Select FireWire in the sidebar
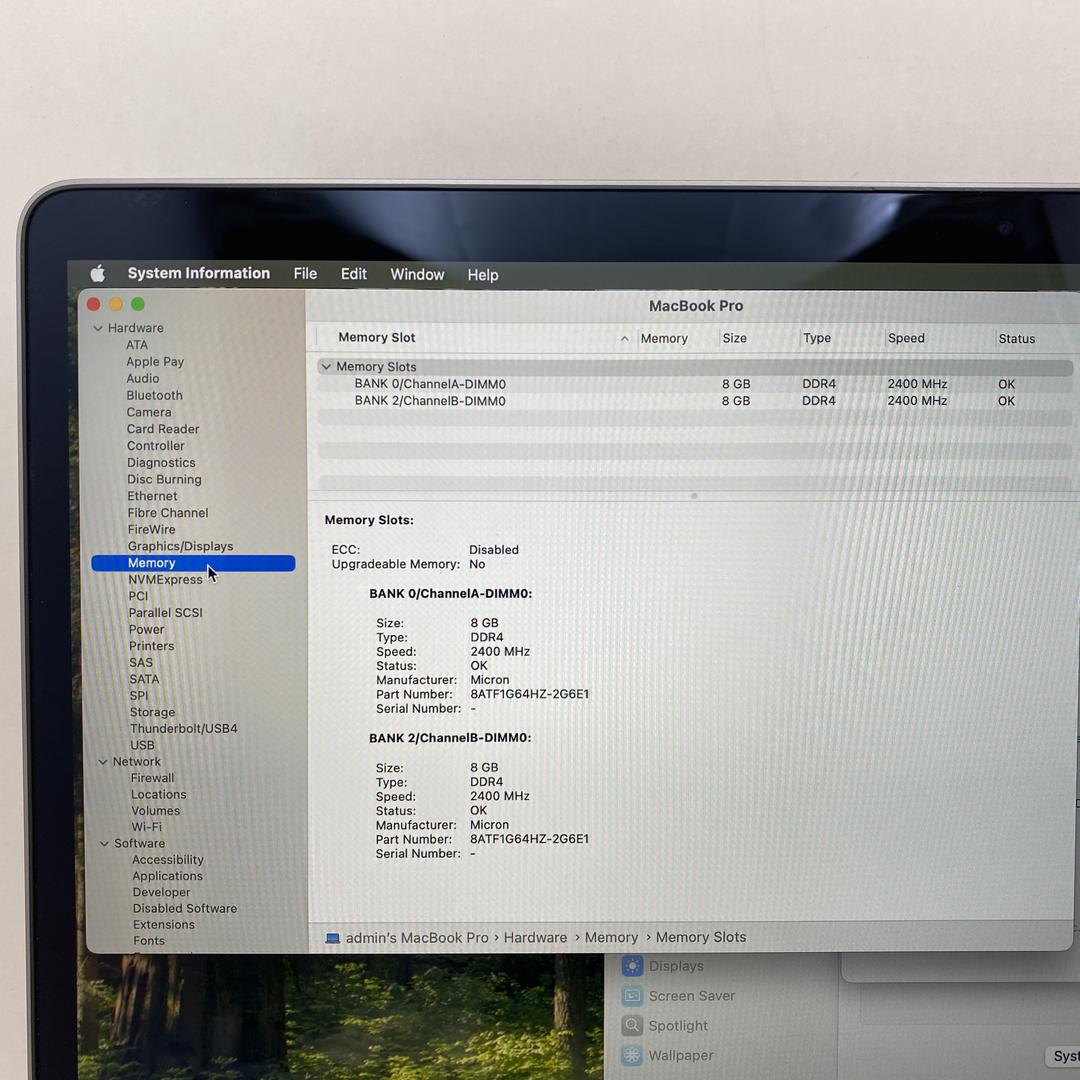Screen dimensions: 1080x1080 tap(152, 530)
